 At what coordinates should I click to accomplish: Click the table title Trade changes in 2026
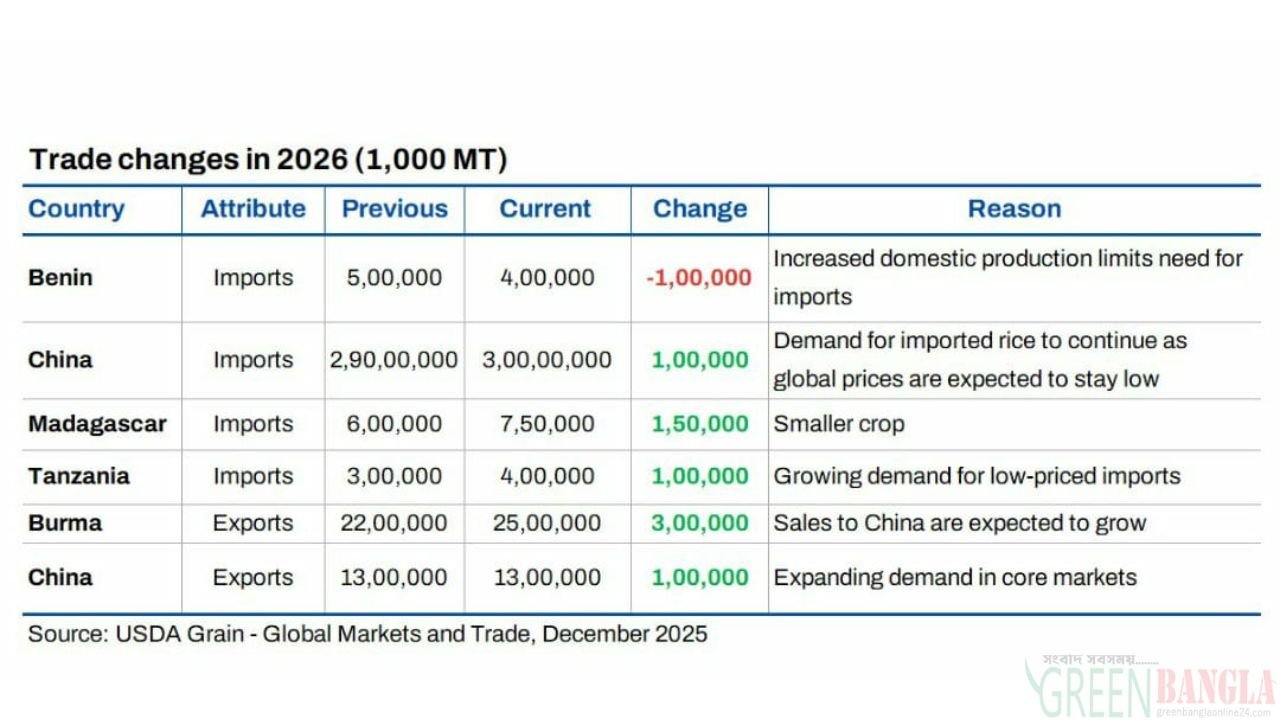tap(268, 159)
